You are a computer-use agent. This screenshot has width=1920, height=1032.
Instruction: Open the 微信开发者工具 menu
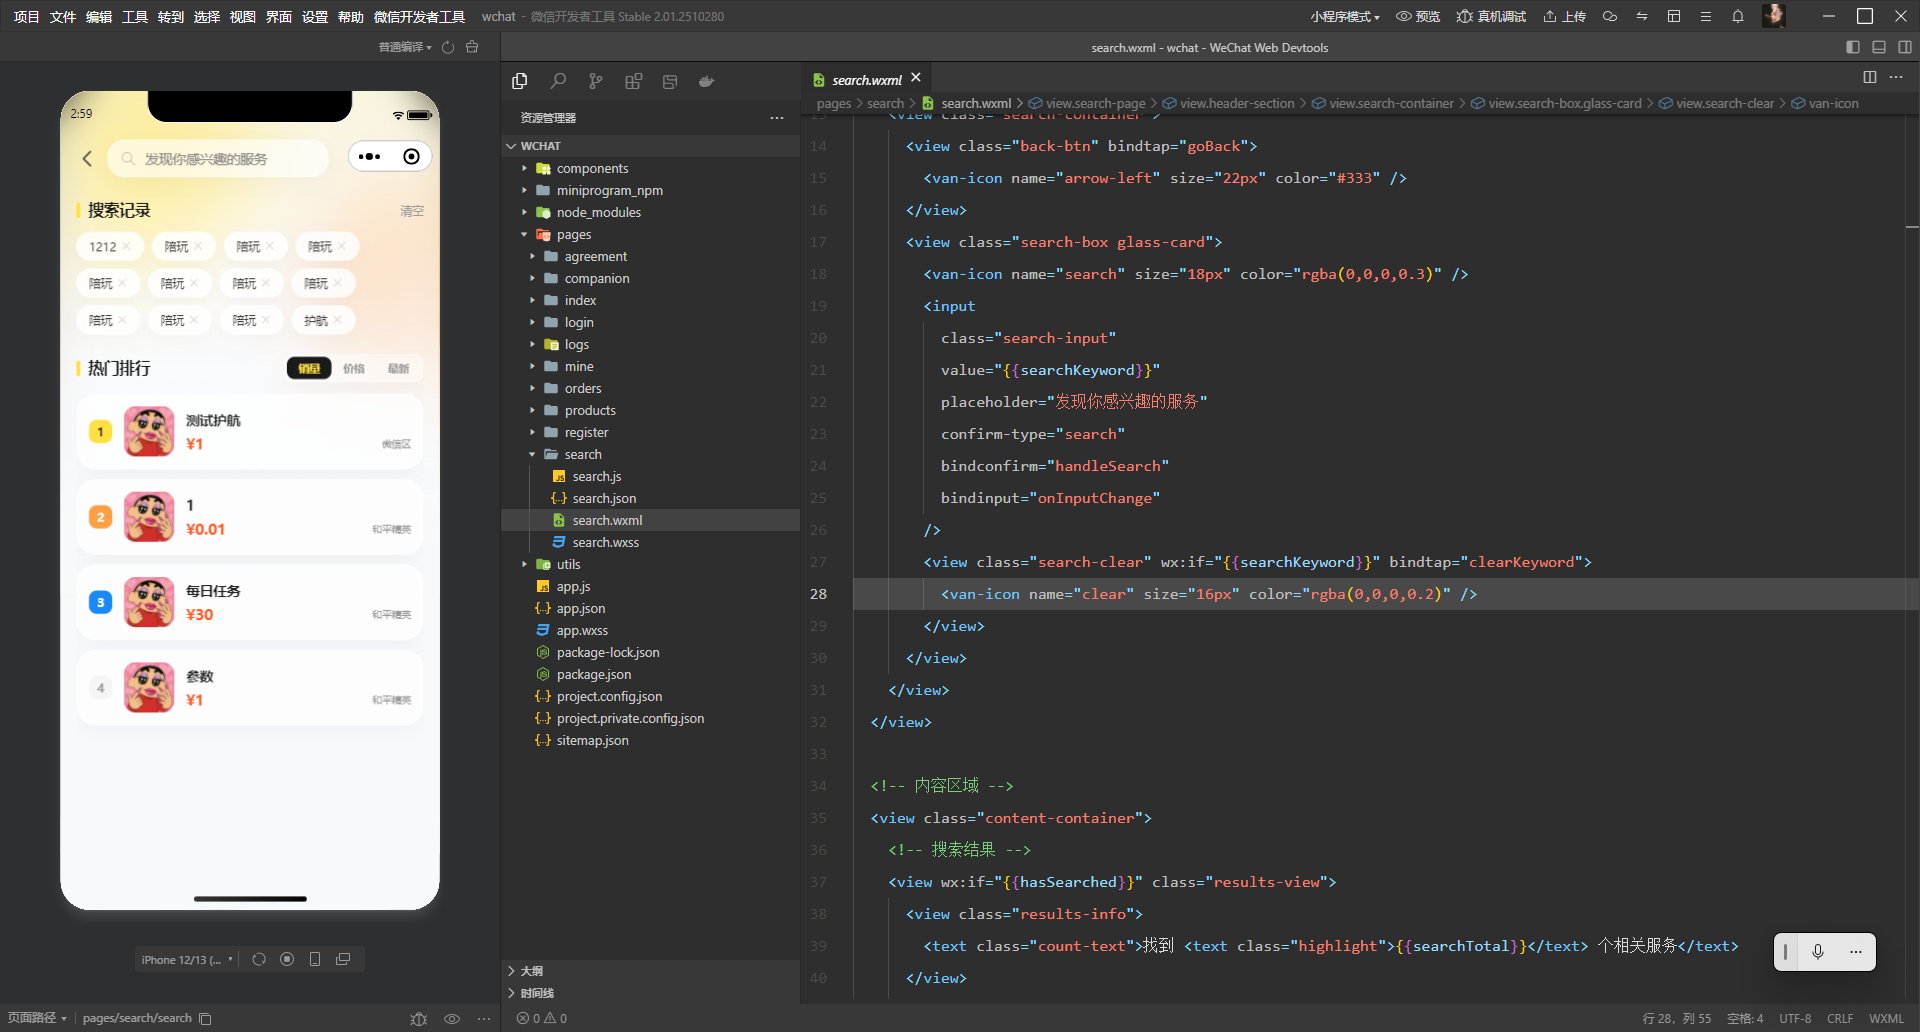coord(419,16)
